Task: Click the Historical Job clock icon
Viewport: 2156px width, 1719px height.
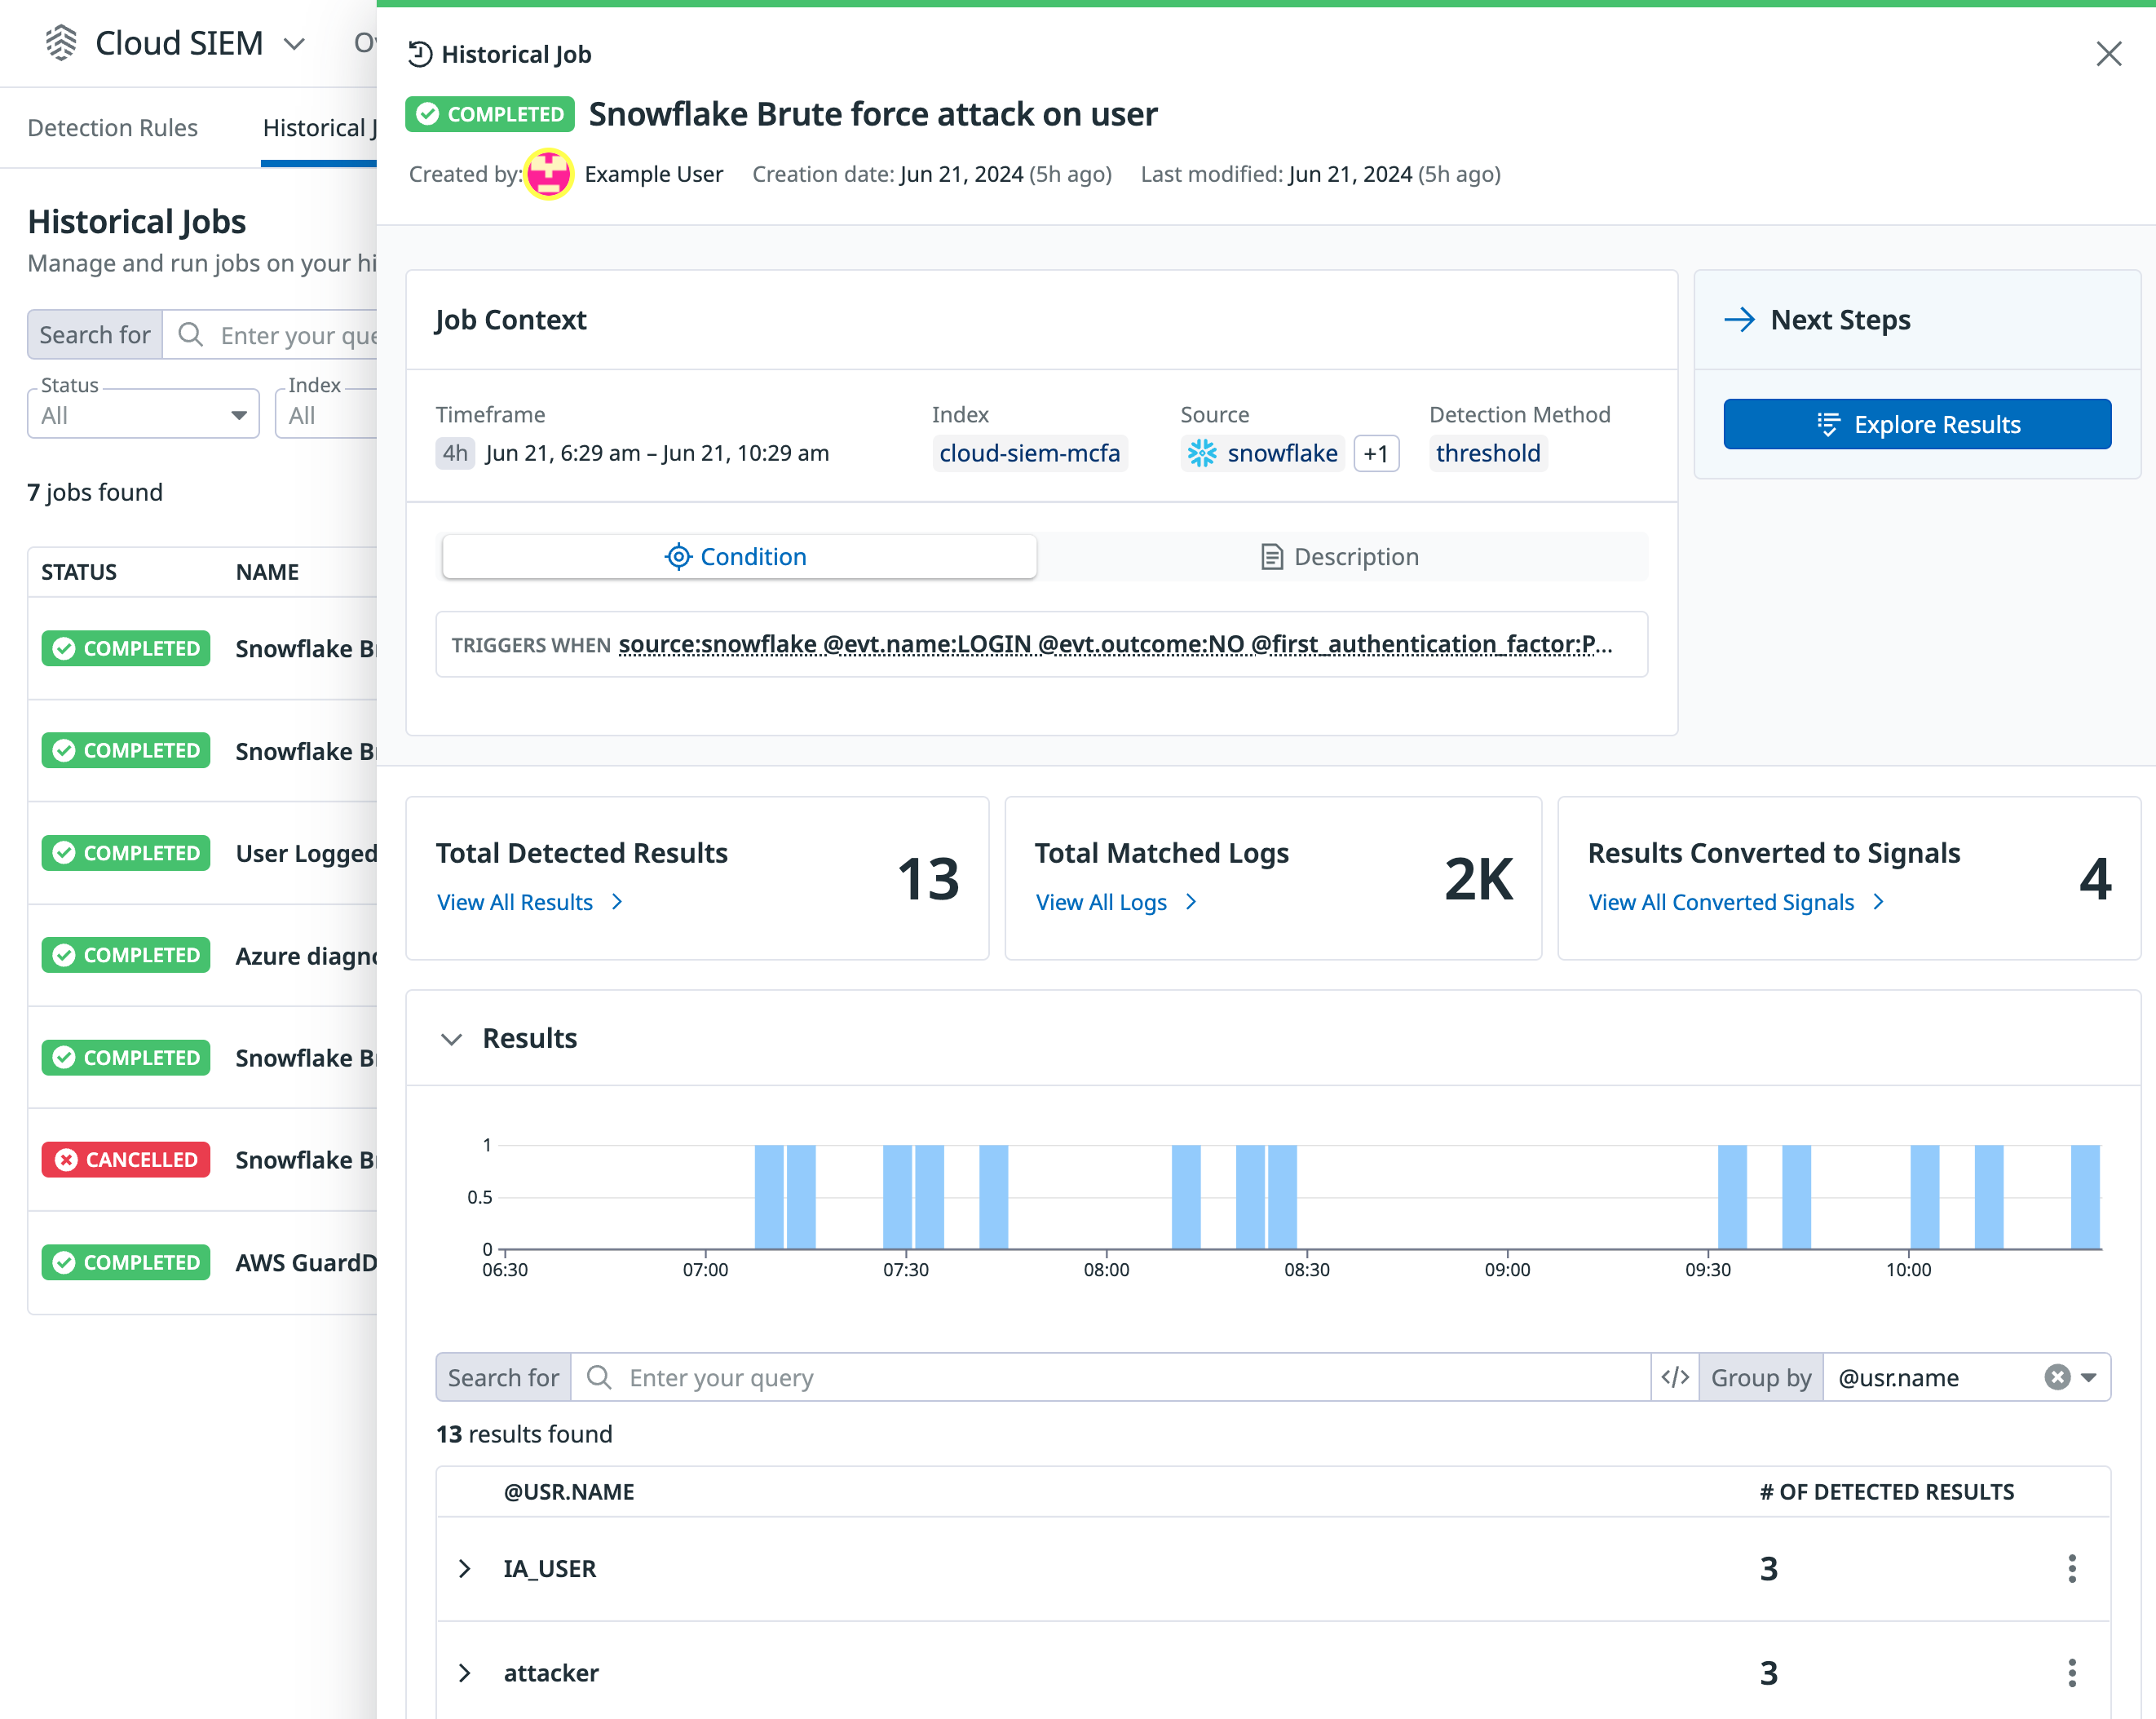Action: (x=420, y=54)
